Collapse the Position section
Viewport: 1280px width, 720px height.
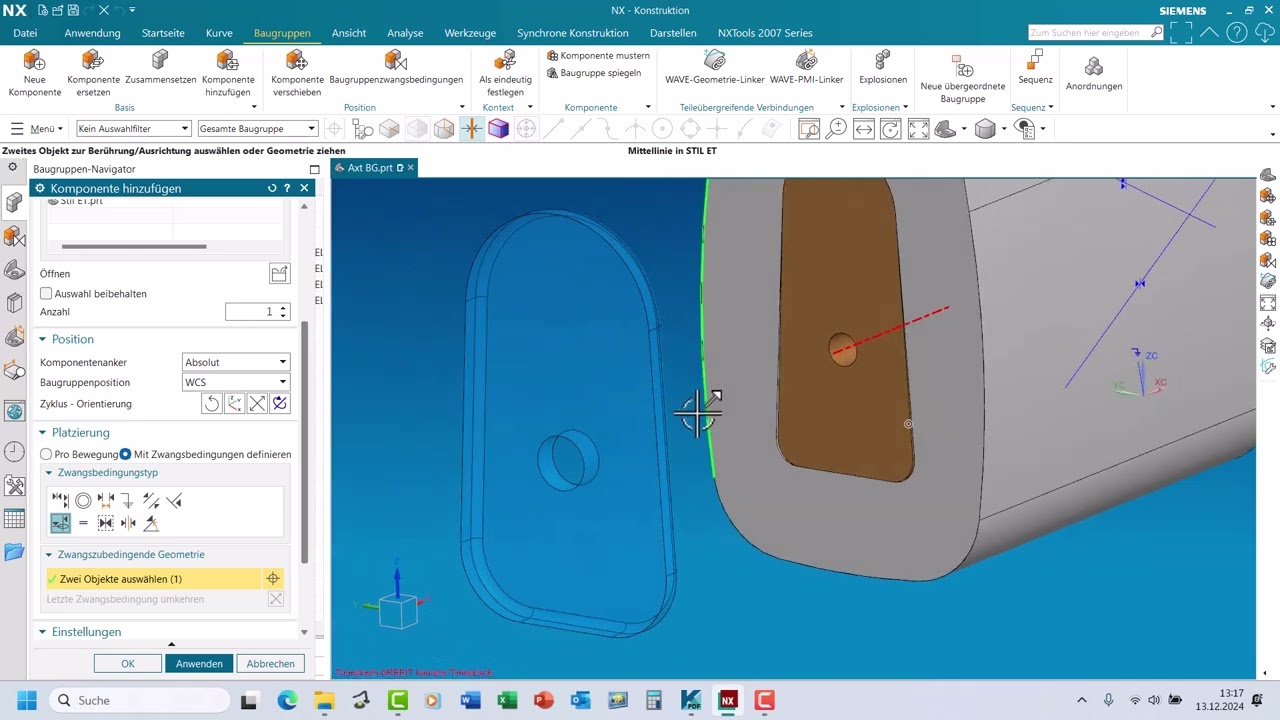42,340
